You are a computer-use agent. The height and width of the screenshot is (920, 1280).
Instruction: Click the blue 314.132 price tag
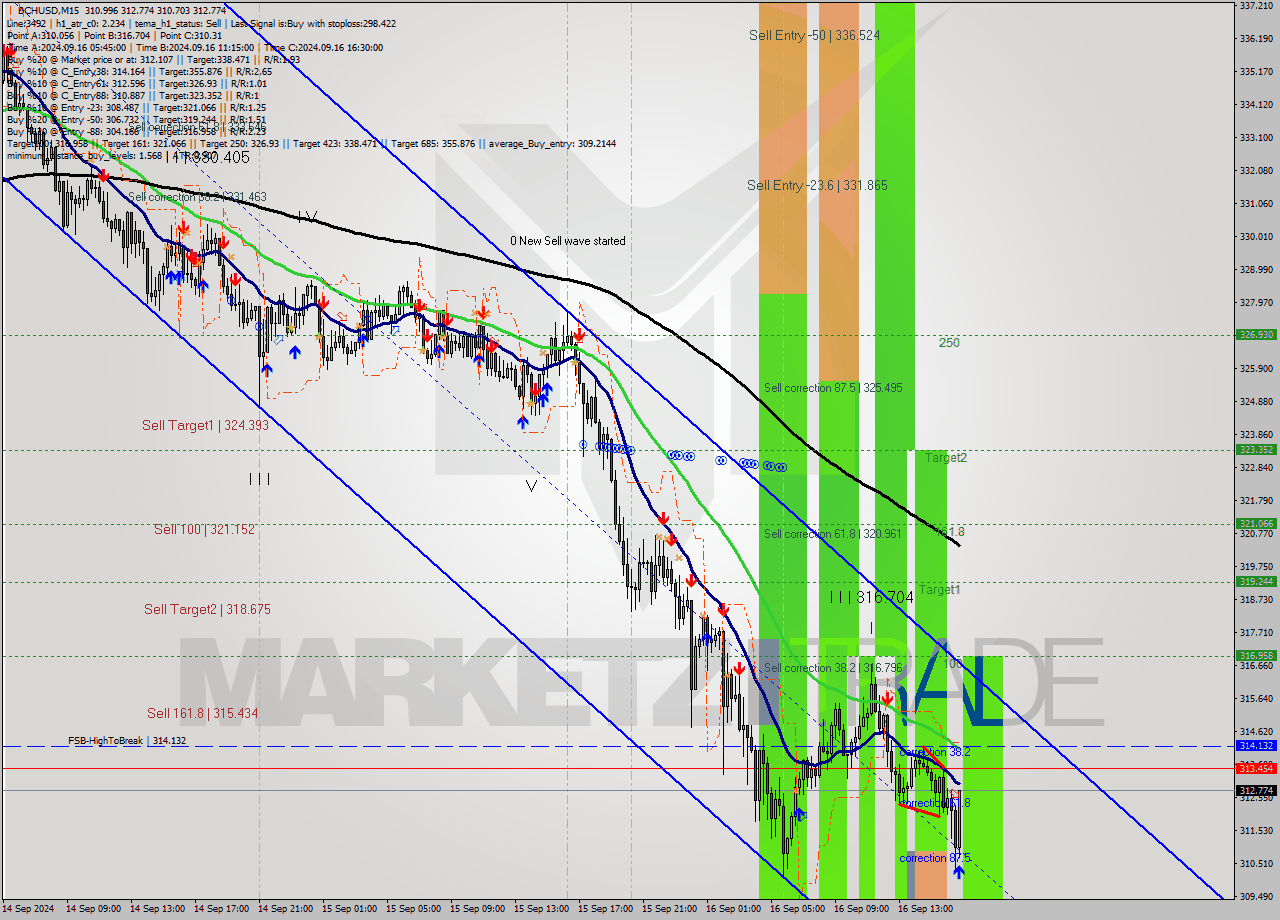pyautogui.click(x=1256, y=746)
